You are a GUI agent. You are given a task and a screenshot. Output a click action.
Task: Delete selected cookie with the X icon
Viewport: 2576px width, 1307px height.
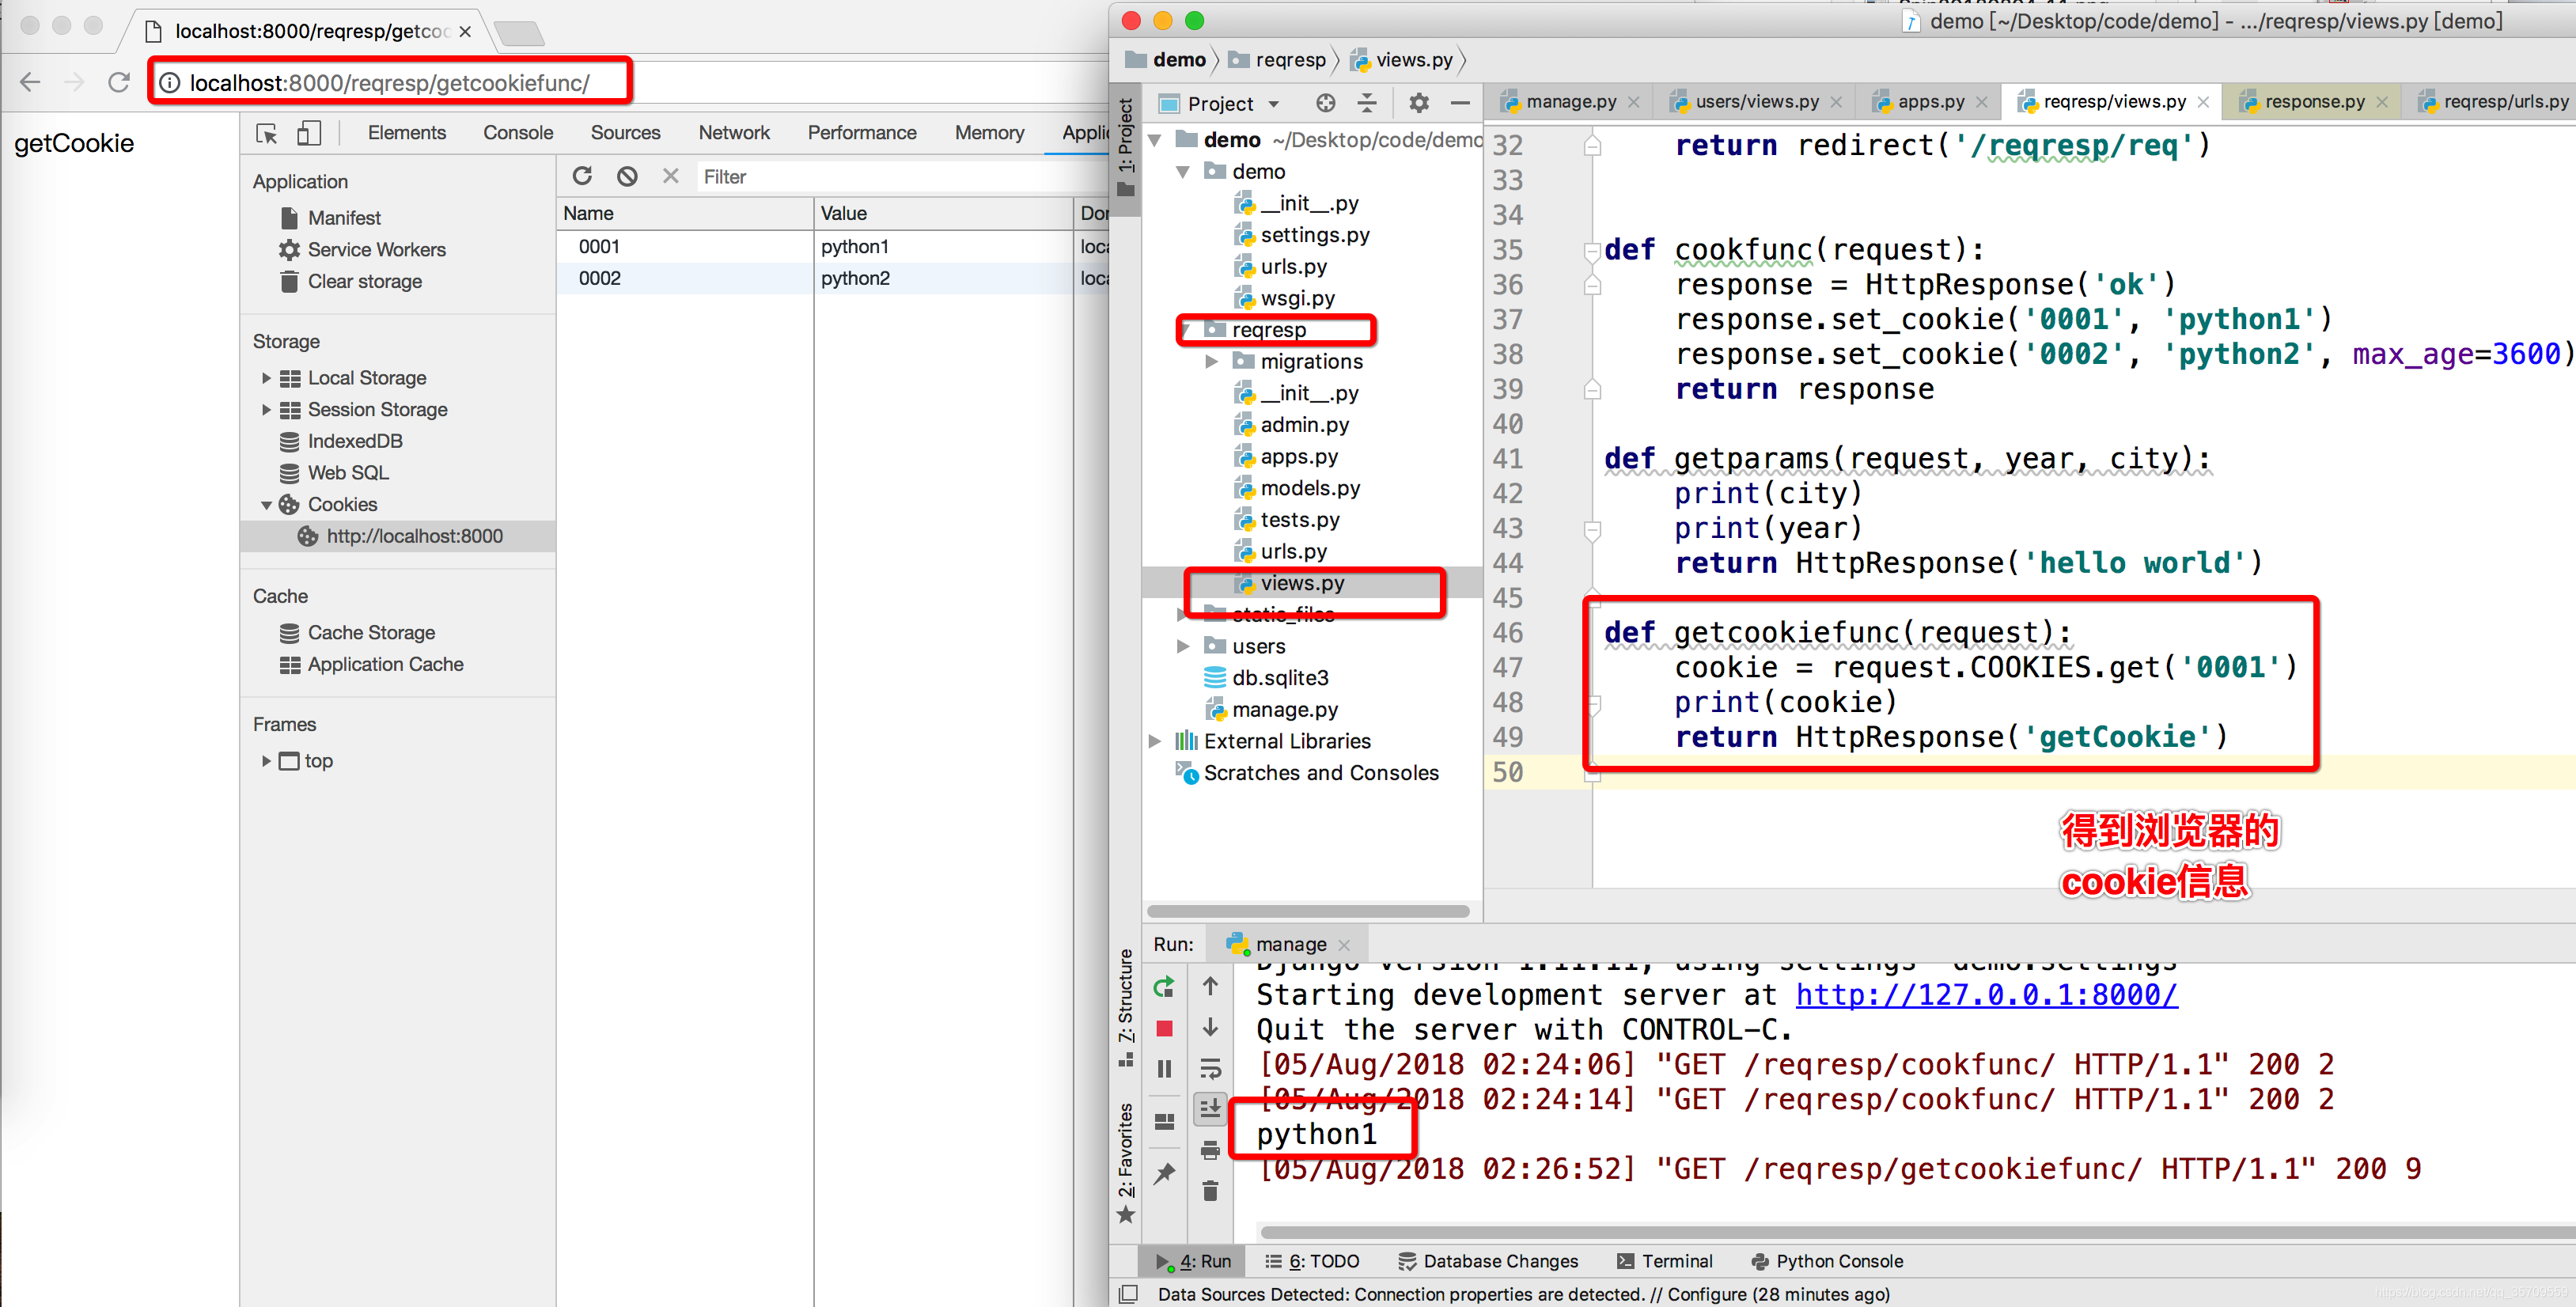tap(670, 176)
